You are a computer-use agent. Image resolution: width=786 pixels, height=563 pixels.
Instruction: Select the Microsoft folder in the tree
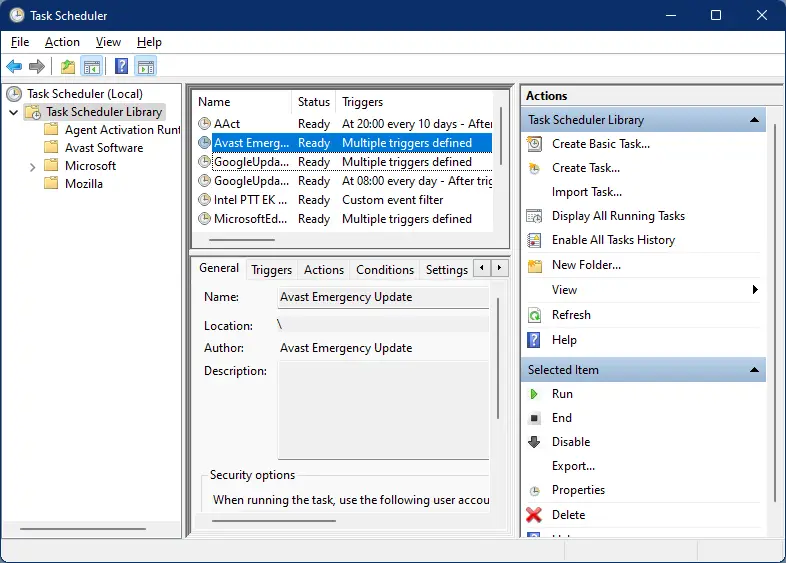[90, 166]
